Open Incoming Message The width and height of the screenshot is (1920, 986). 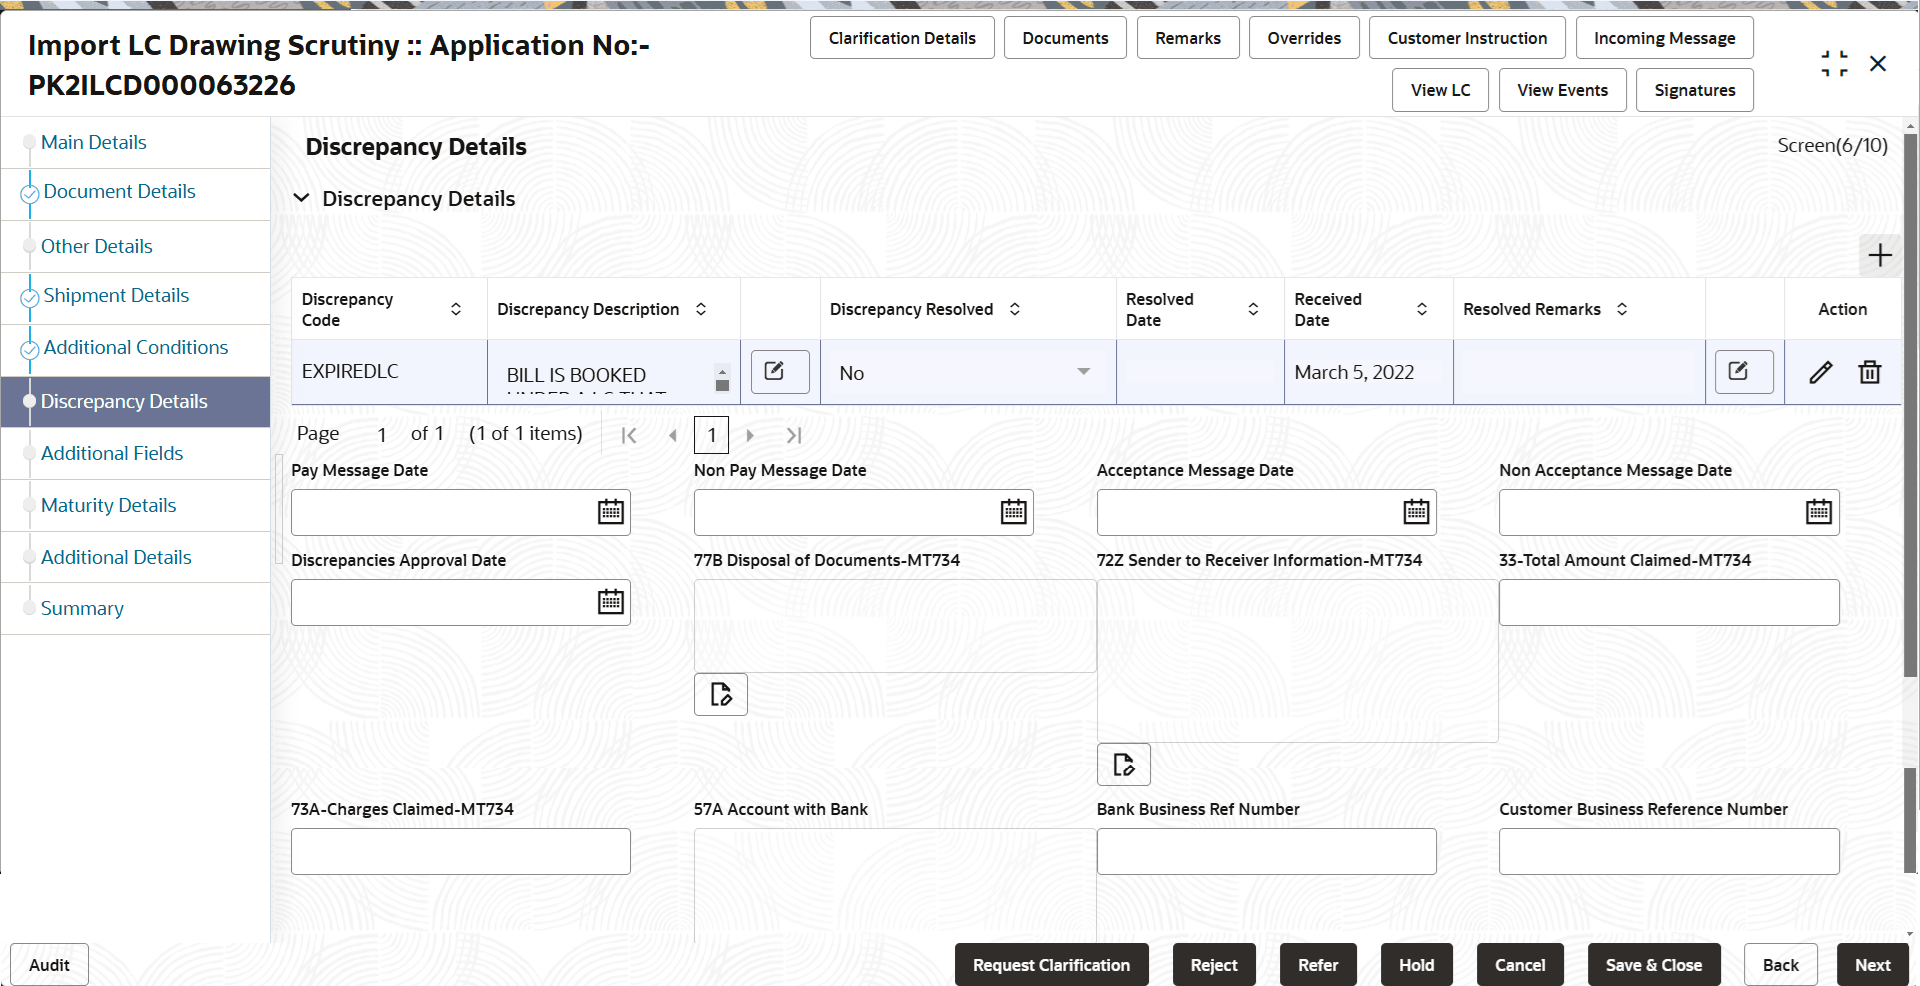1665,38
